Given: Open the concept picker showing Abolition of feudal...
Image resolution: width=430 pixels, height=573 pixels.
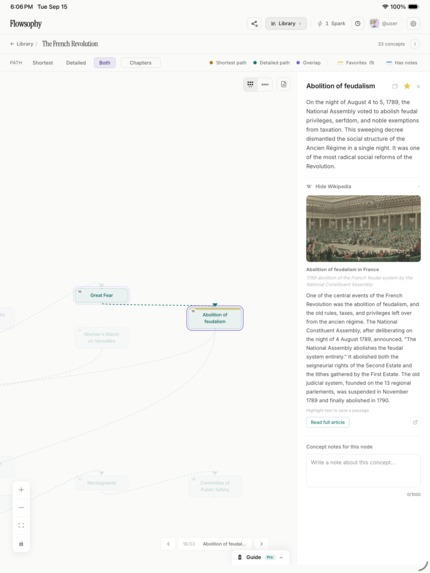Looking at the screenshot, I should click(x=216, y=544).
